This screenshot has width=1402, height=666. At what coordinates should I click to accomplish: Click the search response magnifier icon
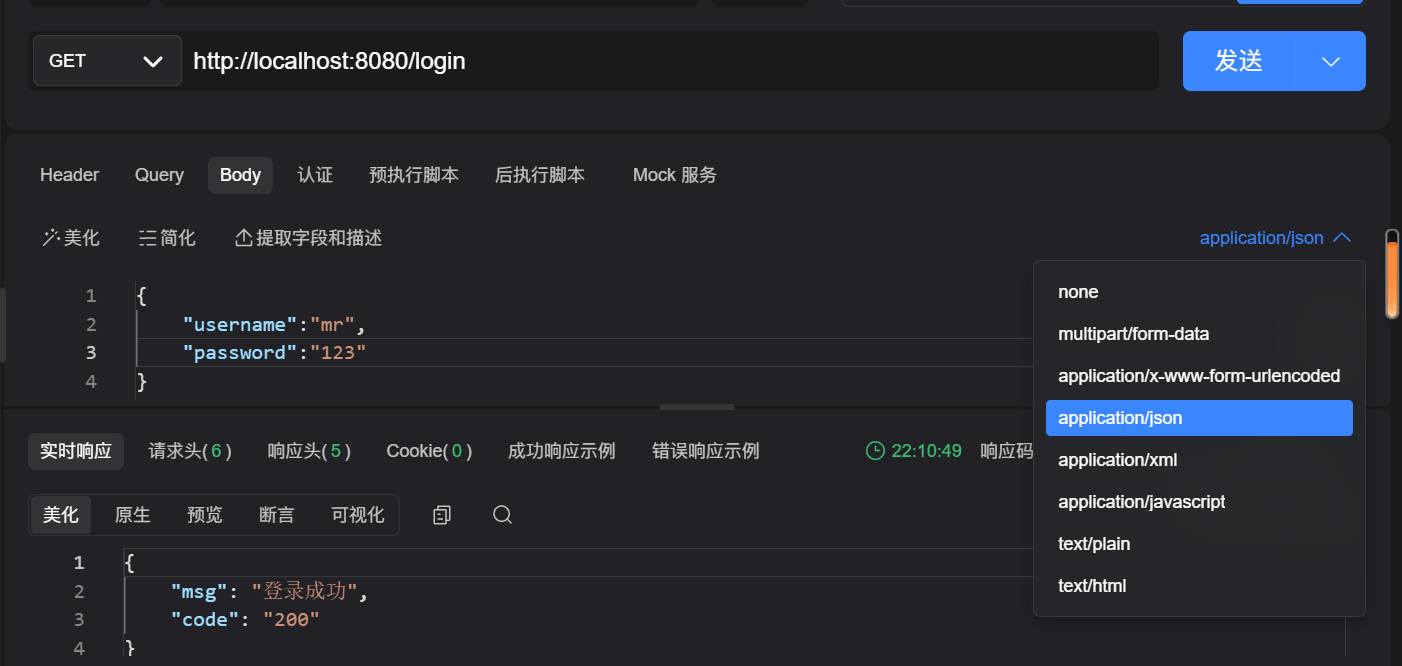pyautogui.click(x=503, y=515)
